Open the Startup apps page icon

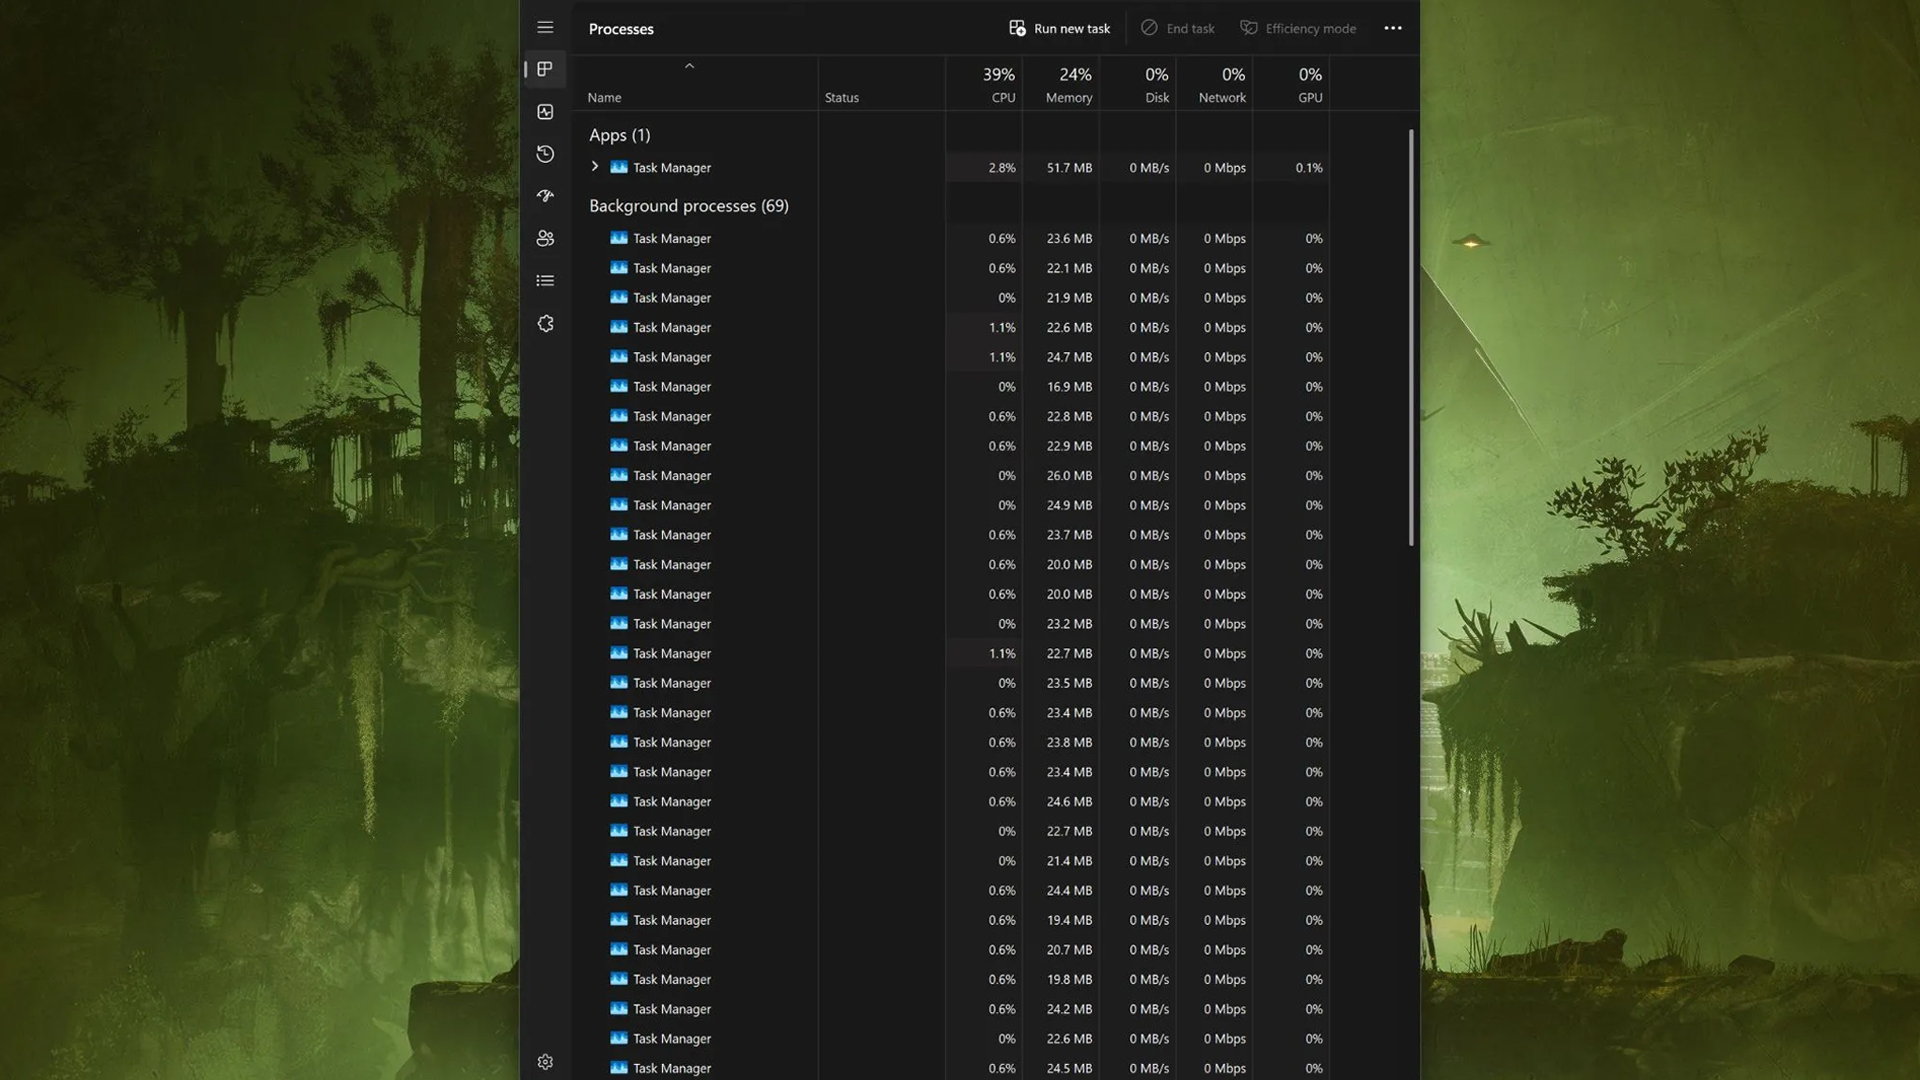click(x=545, y=196)
